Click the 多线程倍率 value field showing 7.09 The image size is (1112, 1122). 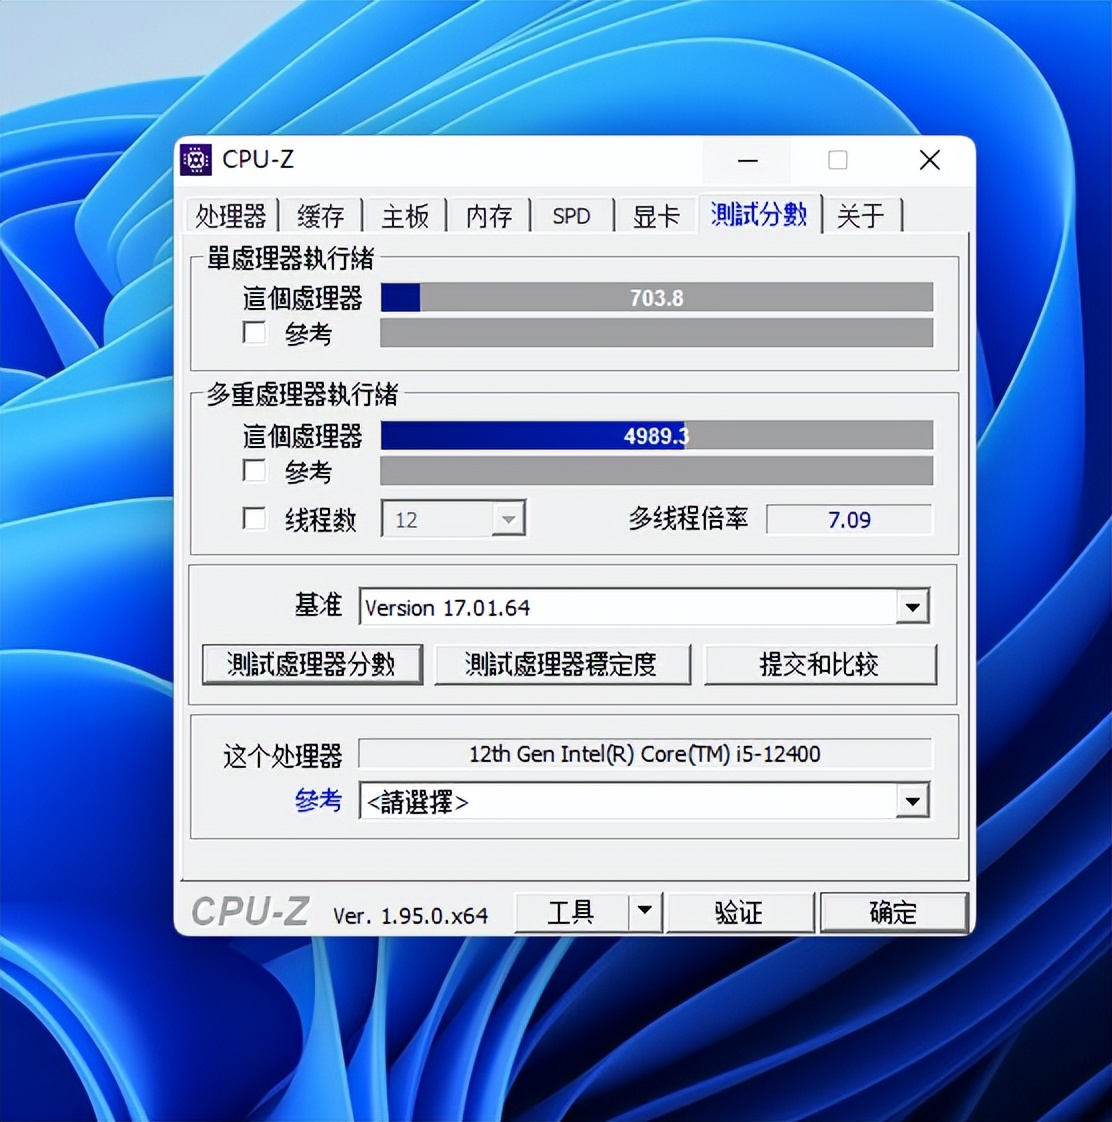[849, 519]
